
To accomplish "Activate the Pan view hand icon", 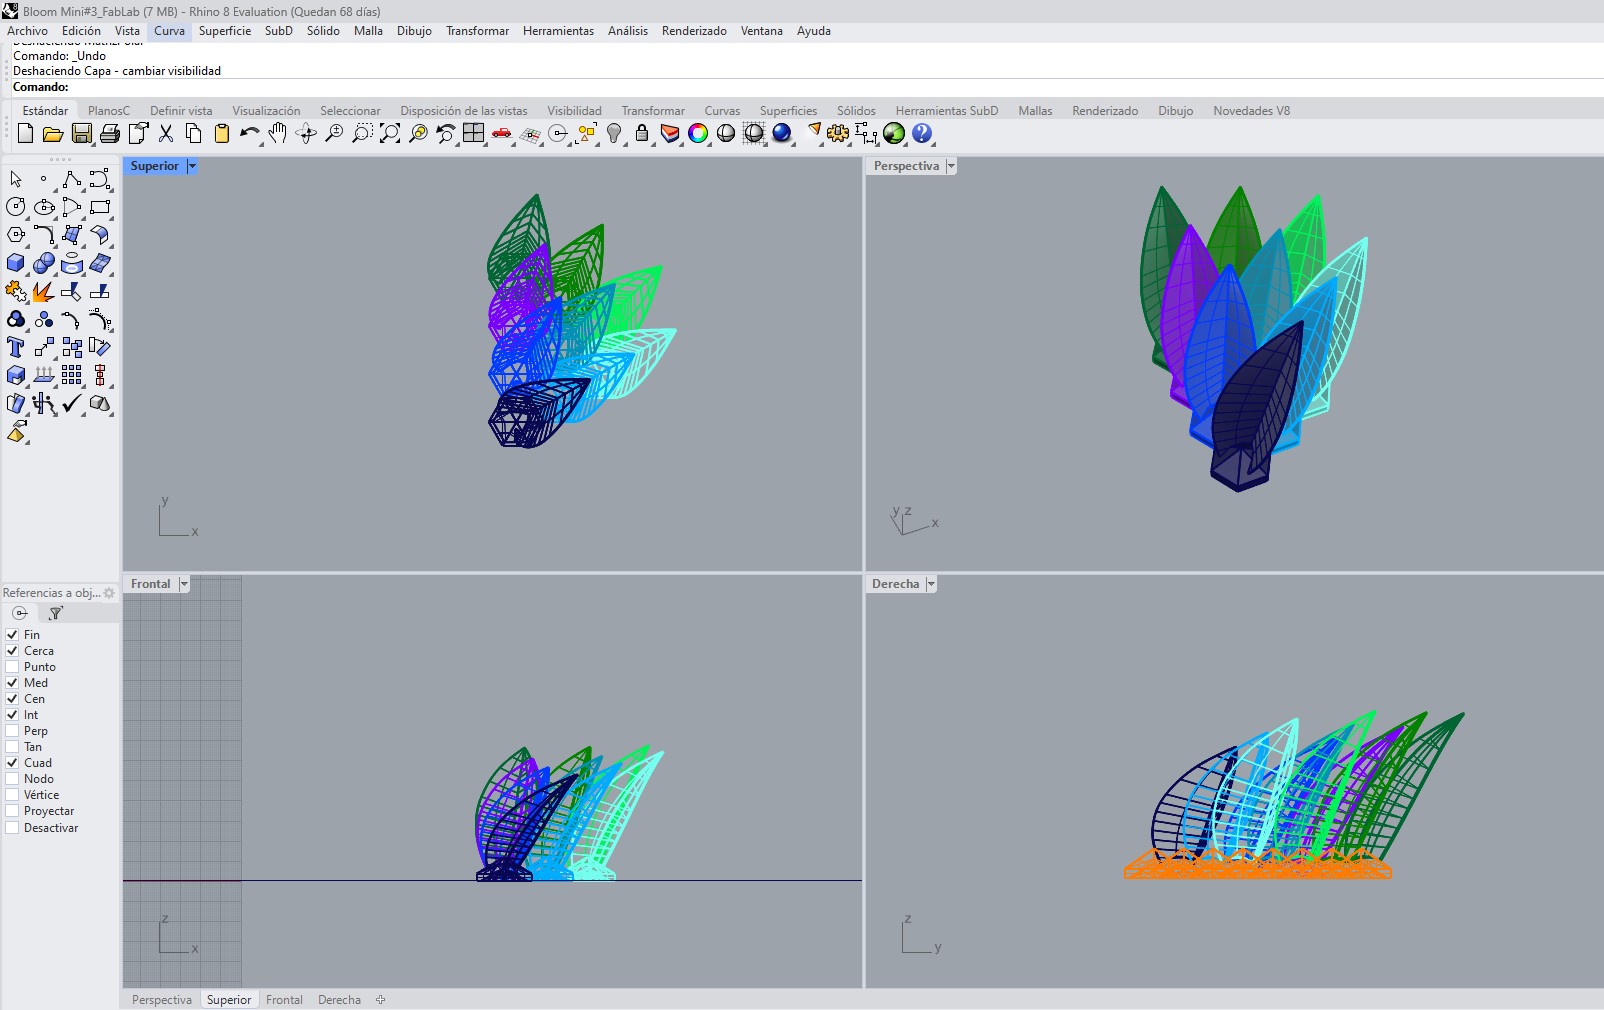I will click(277, 134).
